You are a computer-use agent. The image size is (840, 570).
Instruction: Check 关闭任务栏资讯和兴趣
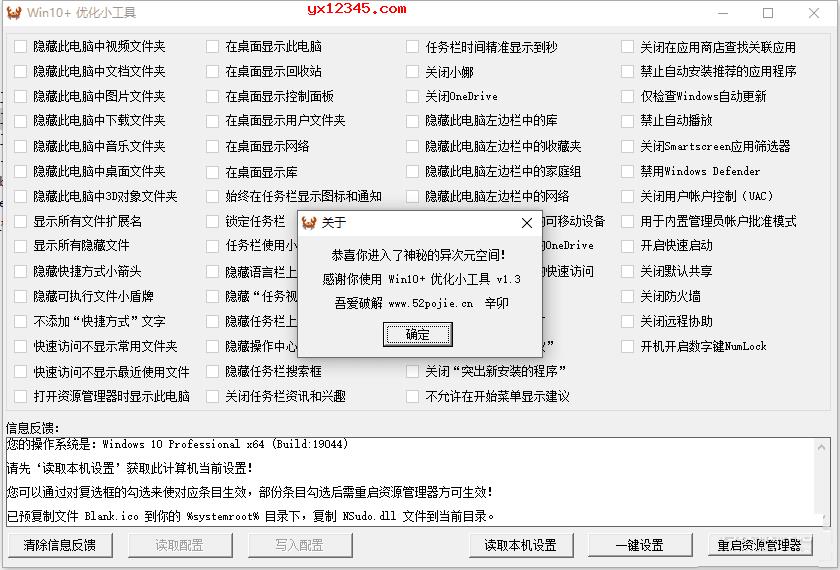tap(213, 396)
